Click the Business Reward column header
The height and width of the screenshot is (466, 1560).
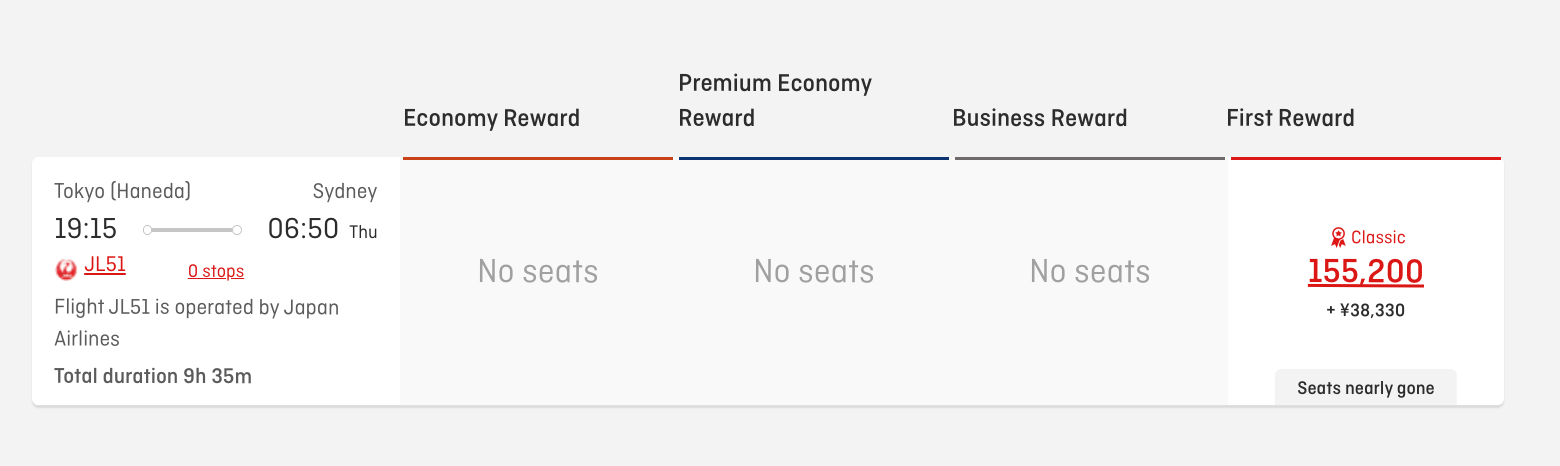tap(1039, 118)
